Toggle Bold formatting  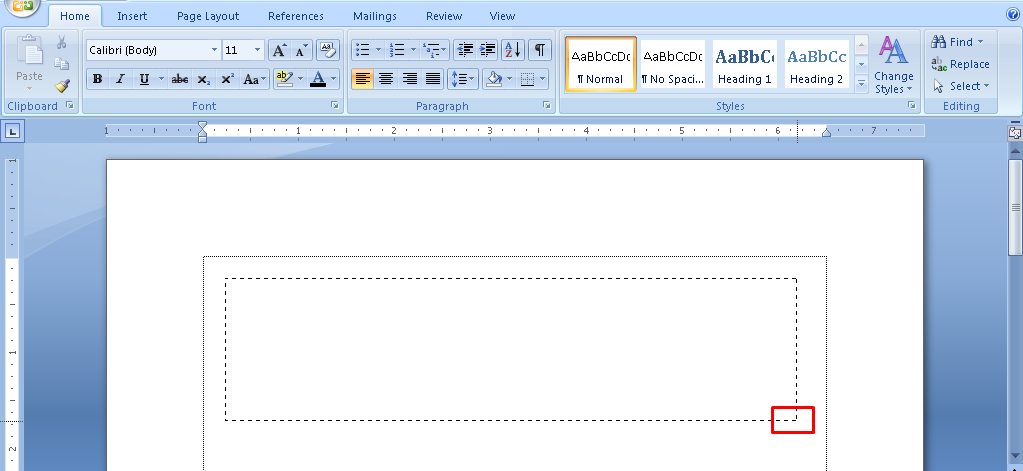pos(98,80)
